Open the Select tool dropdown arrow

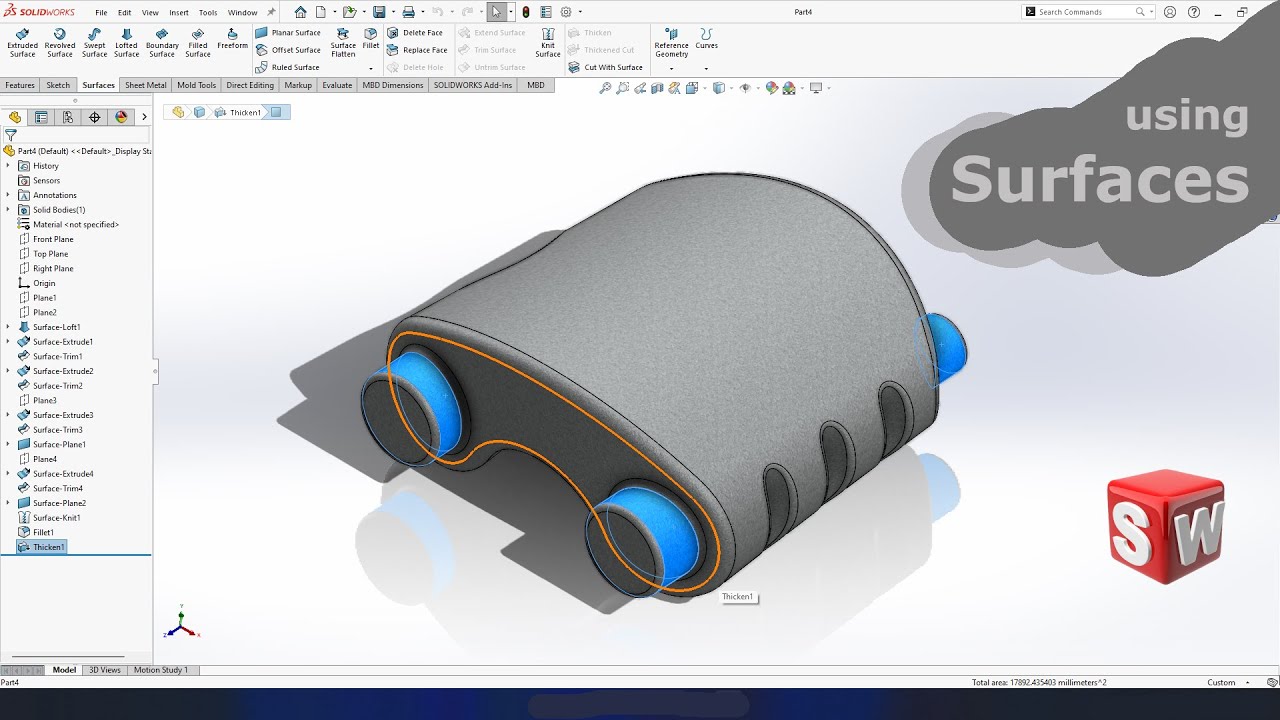(511, 12)
